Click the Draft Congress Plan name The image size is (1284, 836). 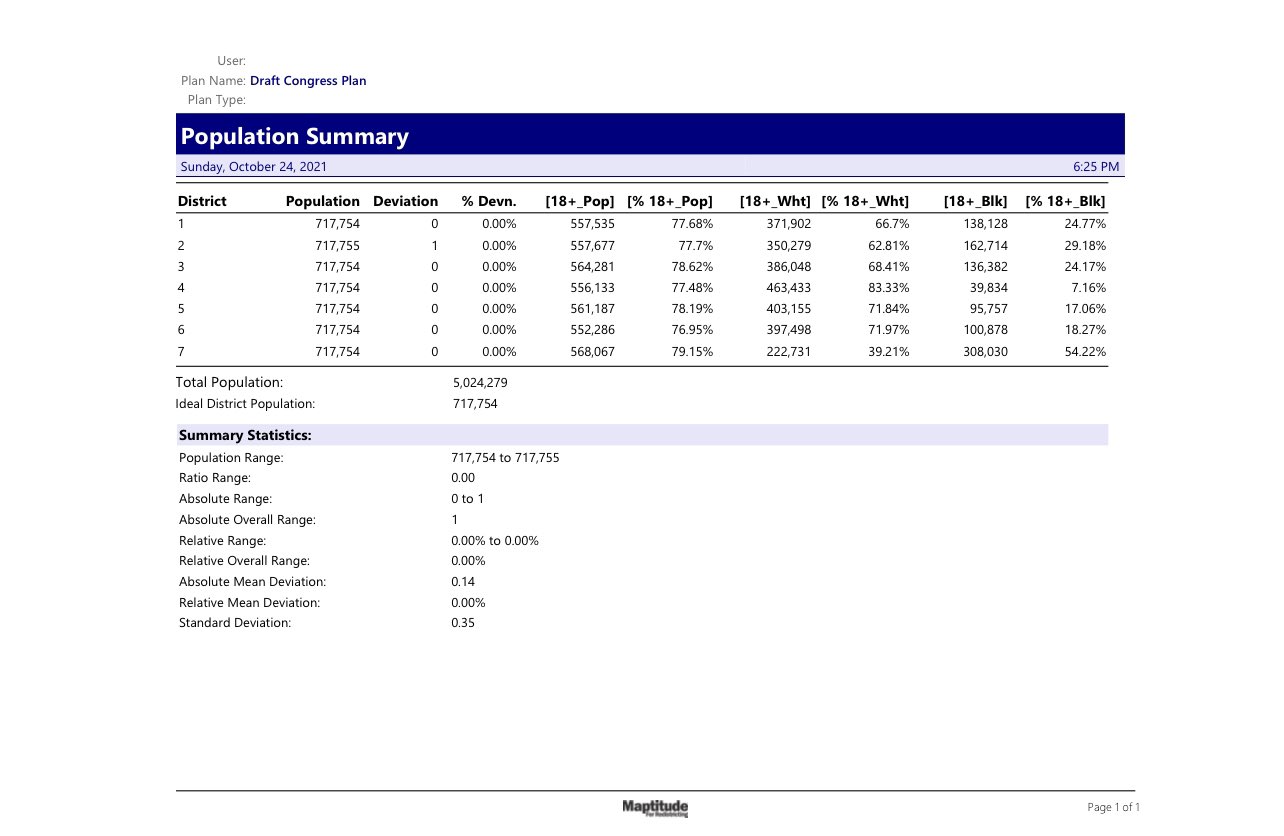pos(308,81)
